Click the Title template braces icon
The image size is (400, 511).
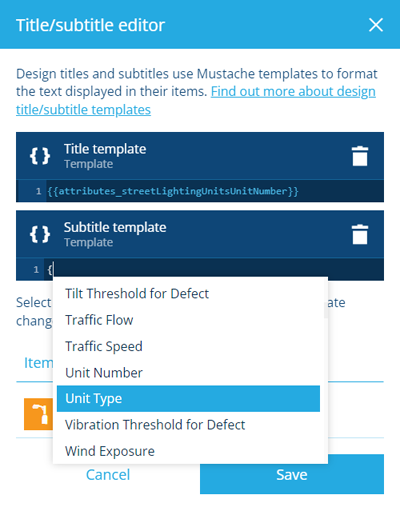pos(40,156)
